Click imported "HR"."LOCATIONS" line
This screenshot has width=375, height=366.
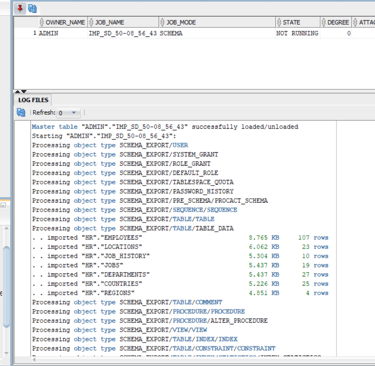click(180, 247)
